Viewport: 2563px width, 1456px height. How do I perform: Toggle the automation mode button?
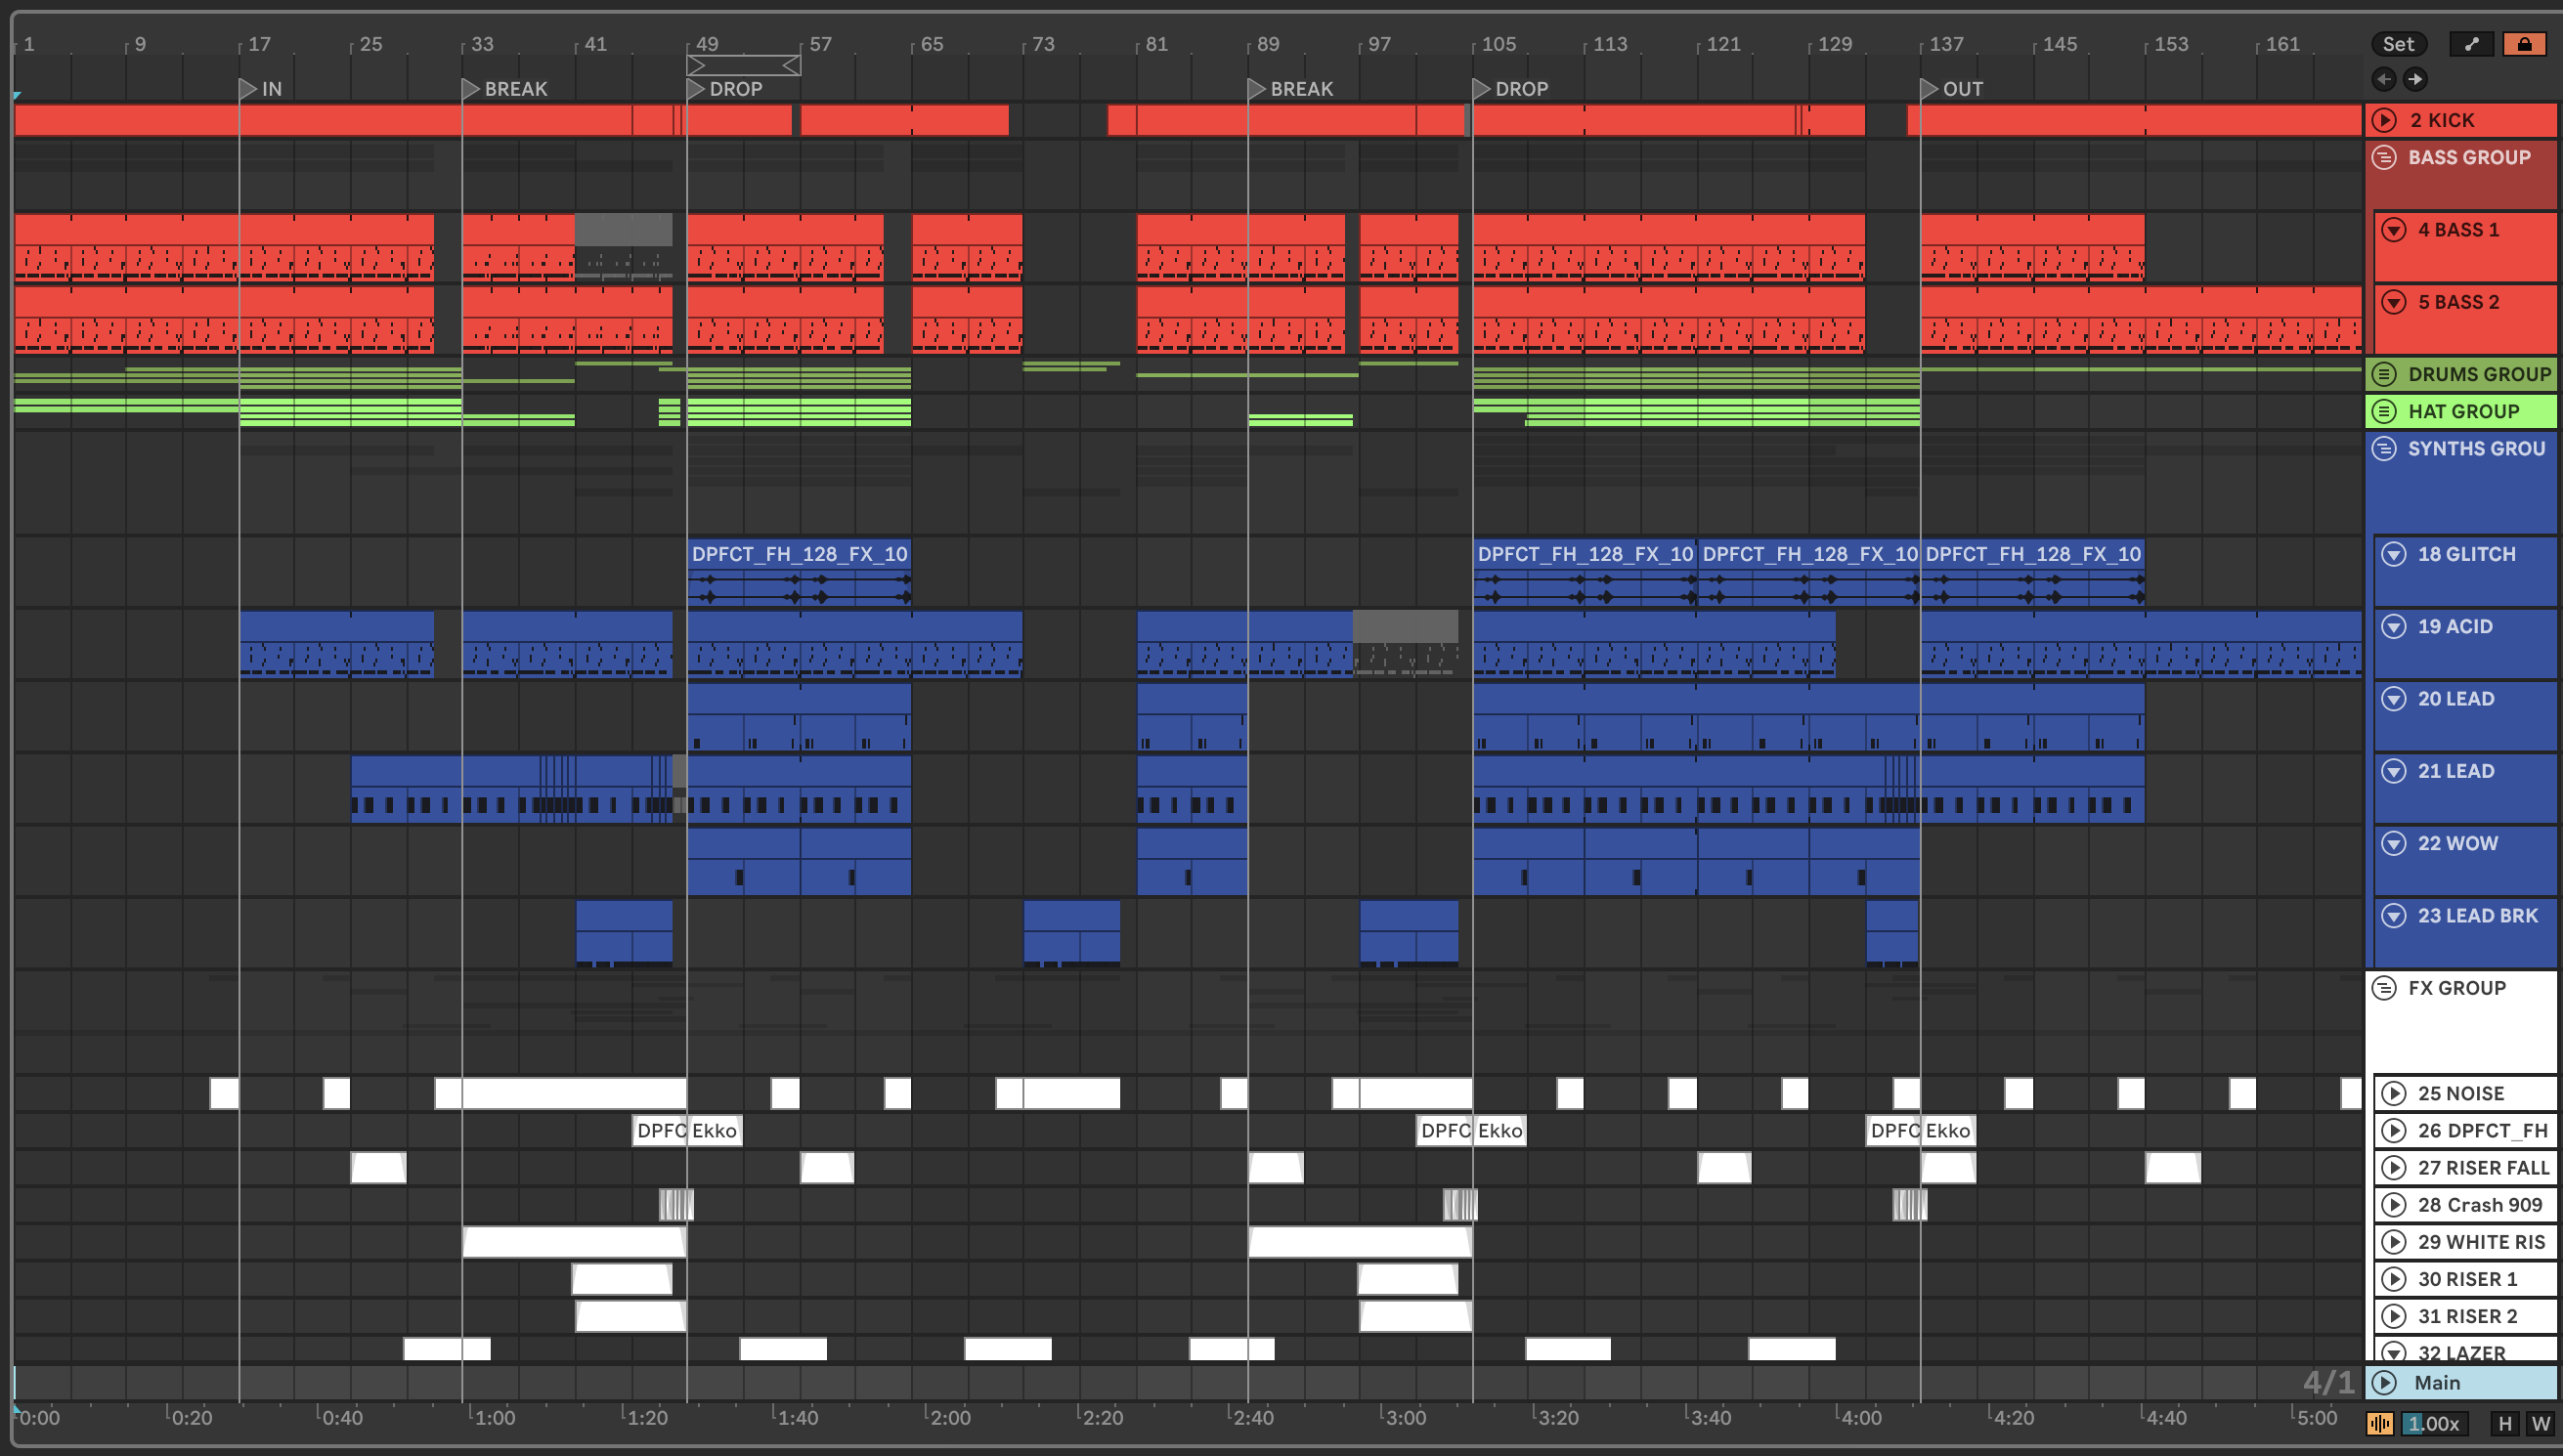click(2472, 44)
